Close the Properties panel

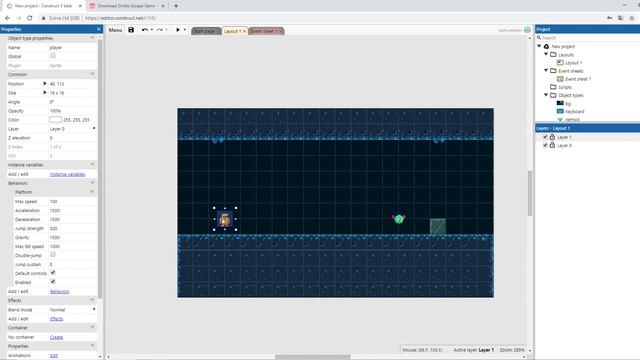pyautogui.click(x=99, y=29)
